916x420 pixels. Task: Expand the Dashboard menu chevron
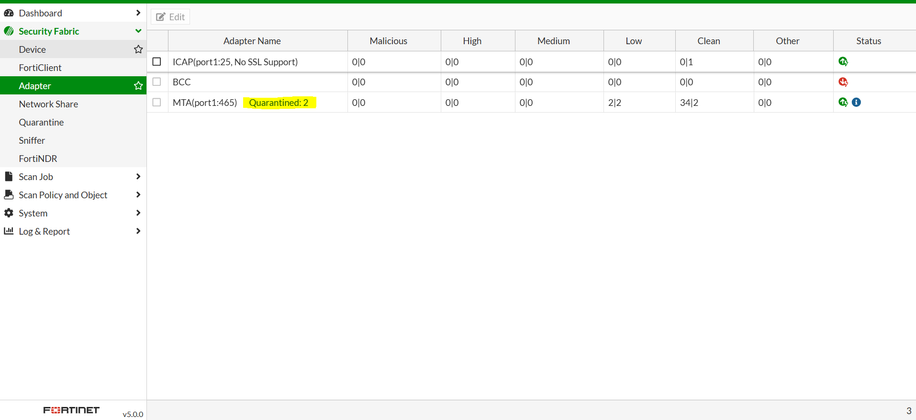tap(138, 13)
